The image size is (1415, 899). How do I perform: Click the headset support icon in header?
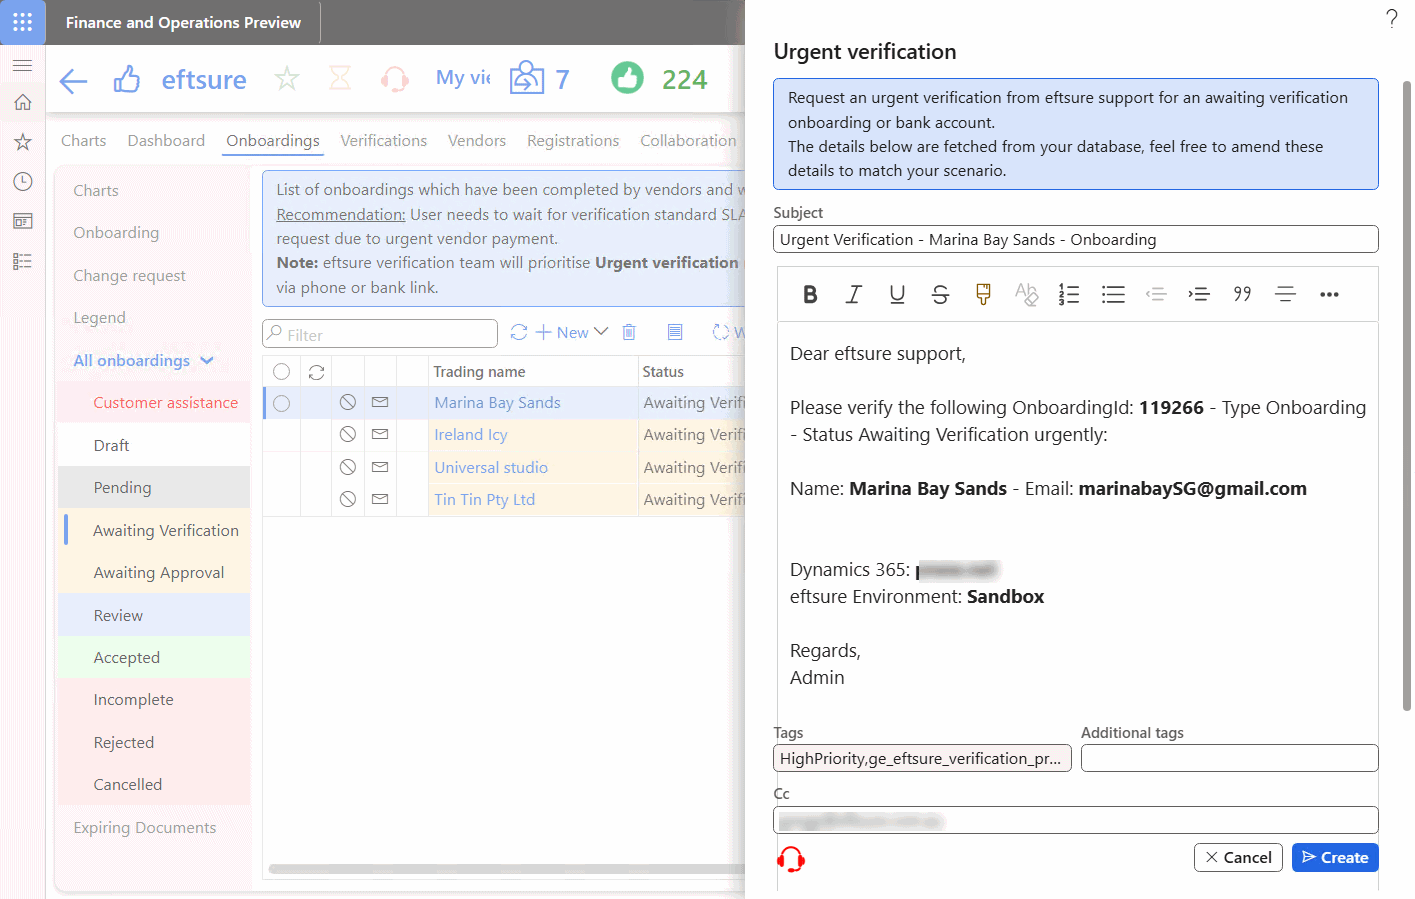395,79
